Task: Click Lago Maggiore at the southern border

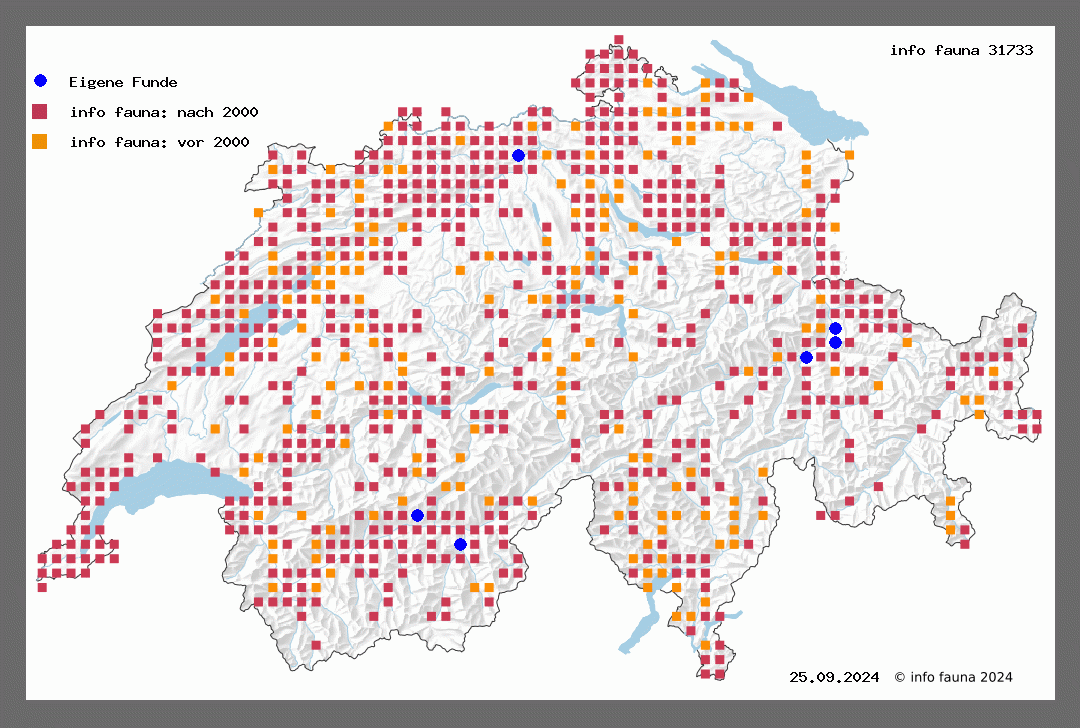Action: click(x=640, y=627)
